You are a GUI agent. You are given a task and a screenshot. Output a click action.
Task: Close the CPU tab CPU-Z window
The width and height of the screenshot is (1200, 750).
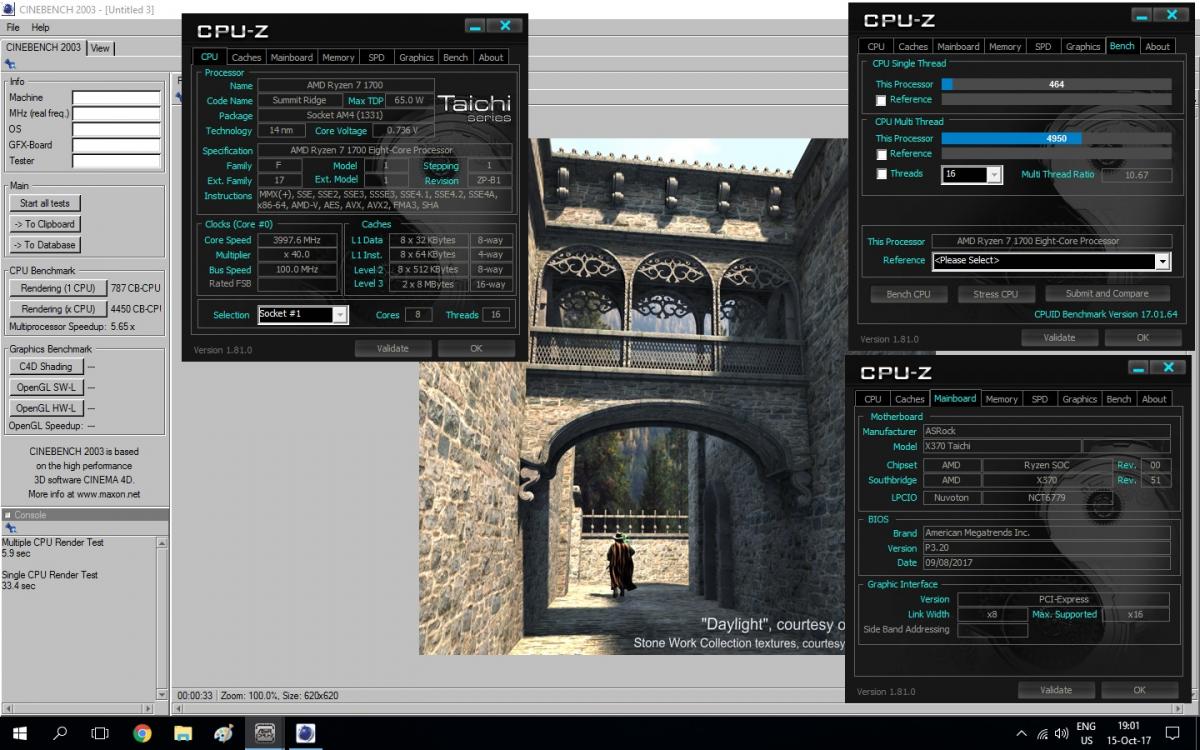[x=505, y=26]
